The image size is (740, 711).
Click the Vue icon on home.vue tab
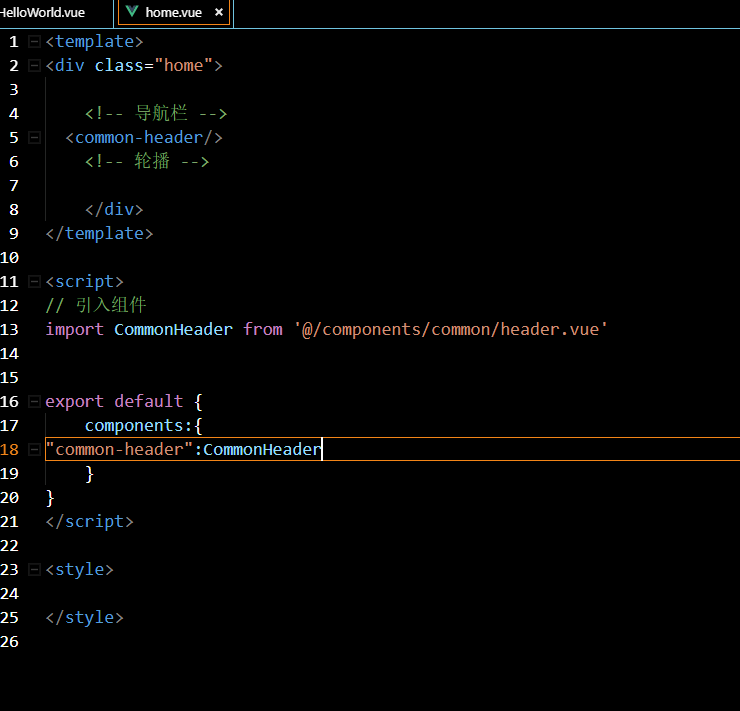132,11
